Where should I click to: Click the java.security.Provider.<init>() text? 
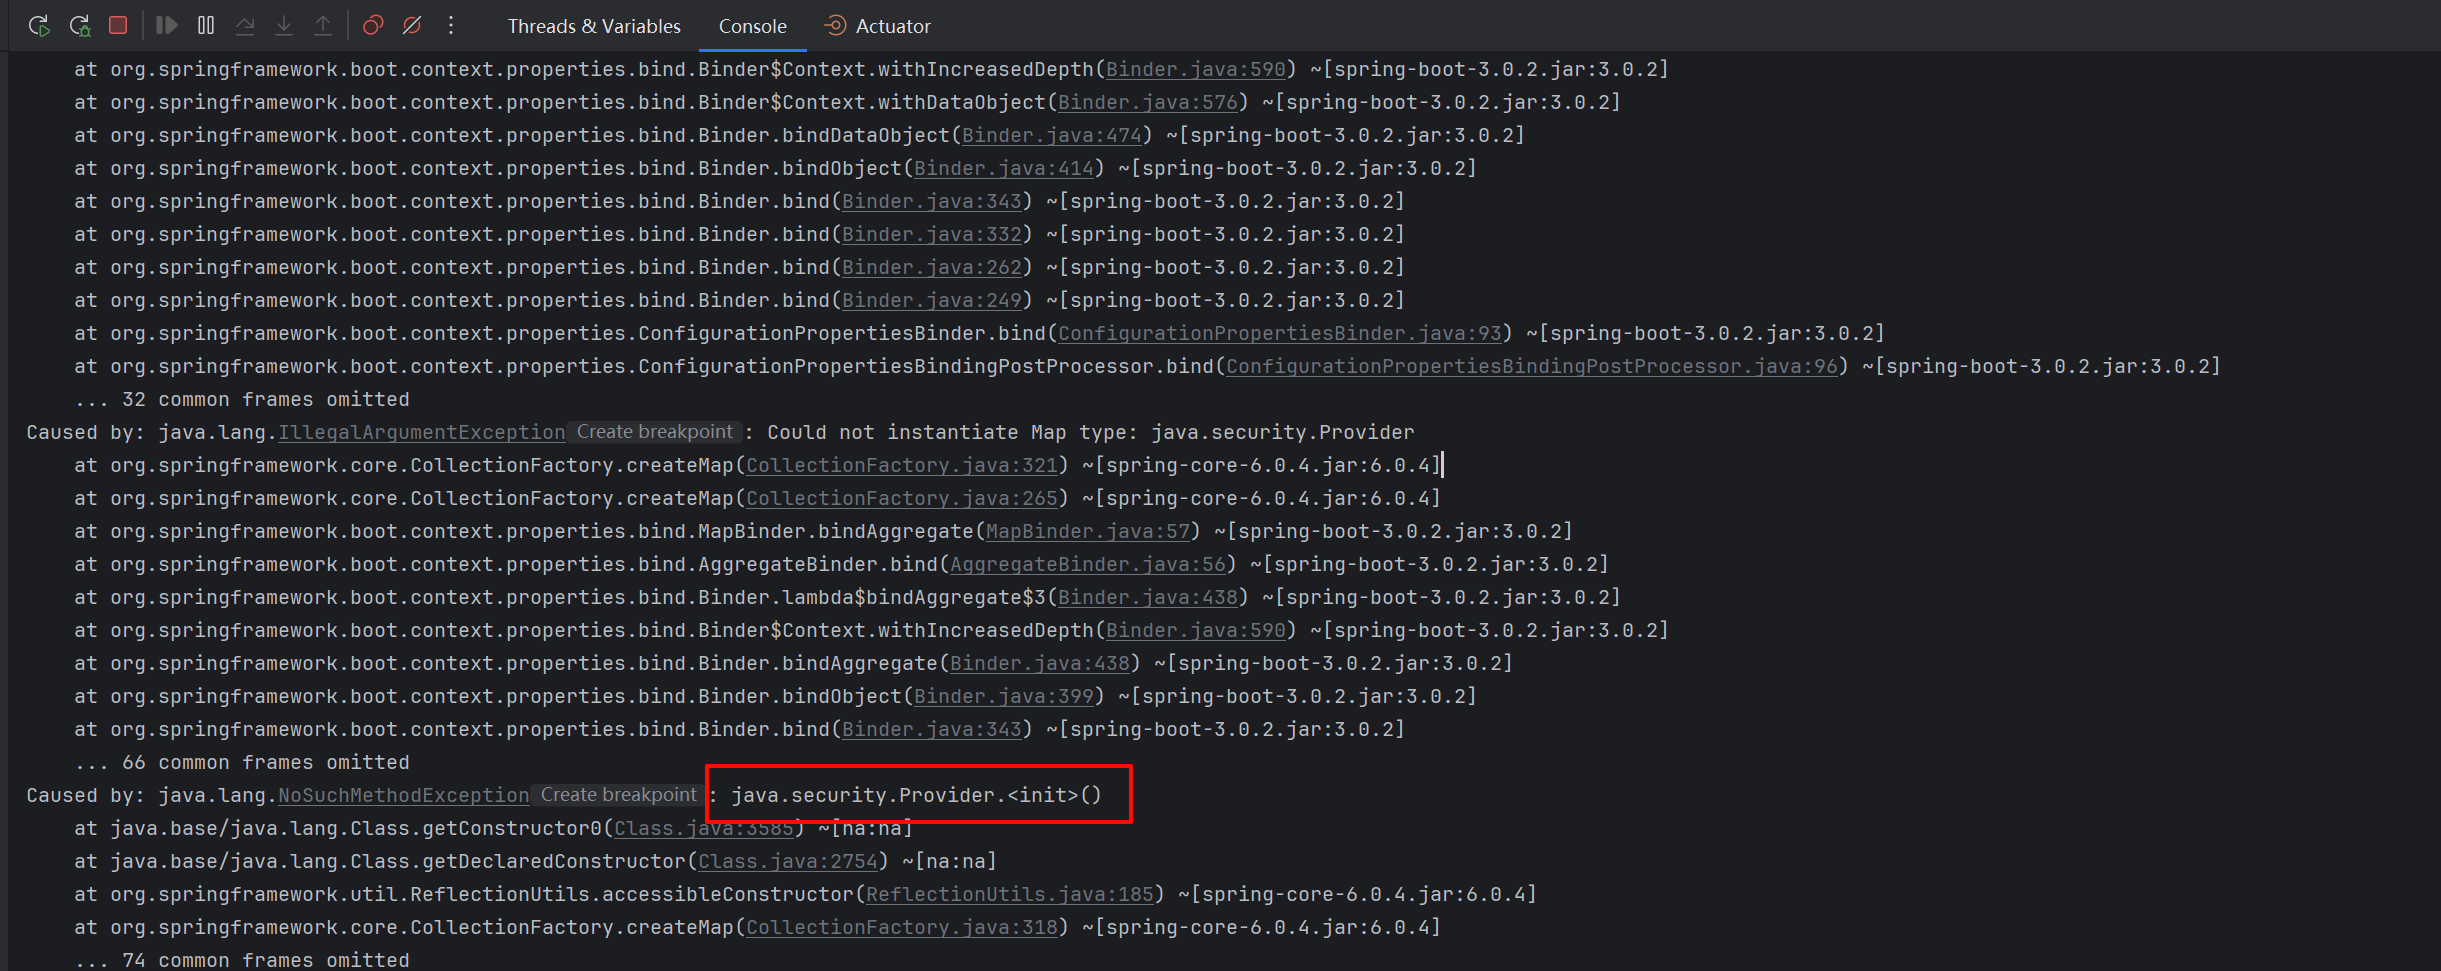pos(916,796)
